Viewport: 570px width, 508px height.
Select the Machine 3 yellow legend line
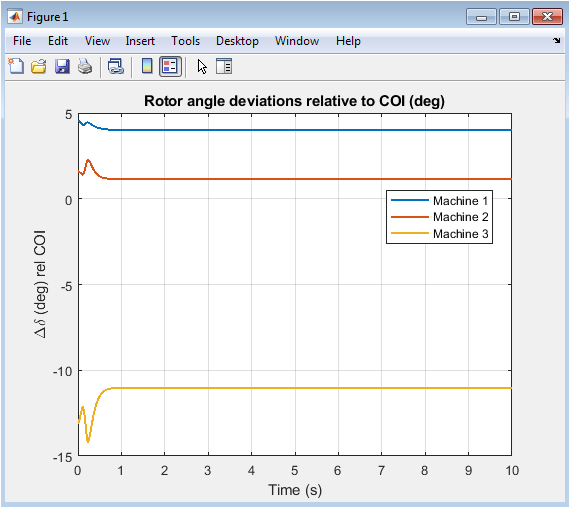point(410,233)
